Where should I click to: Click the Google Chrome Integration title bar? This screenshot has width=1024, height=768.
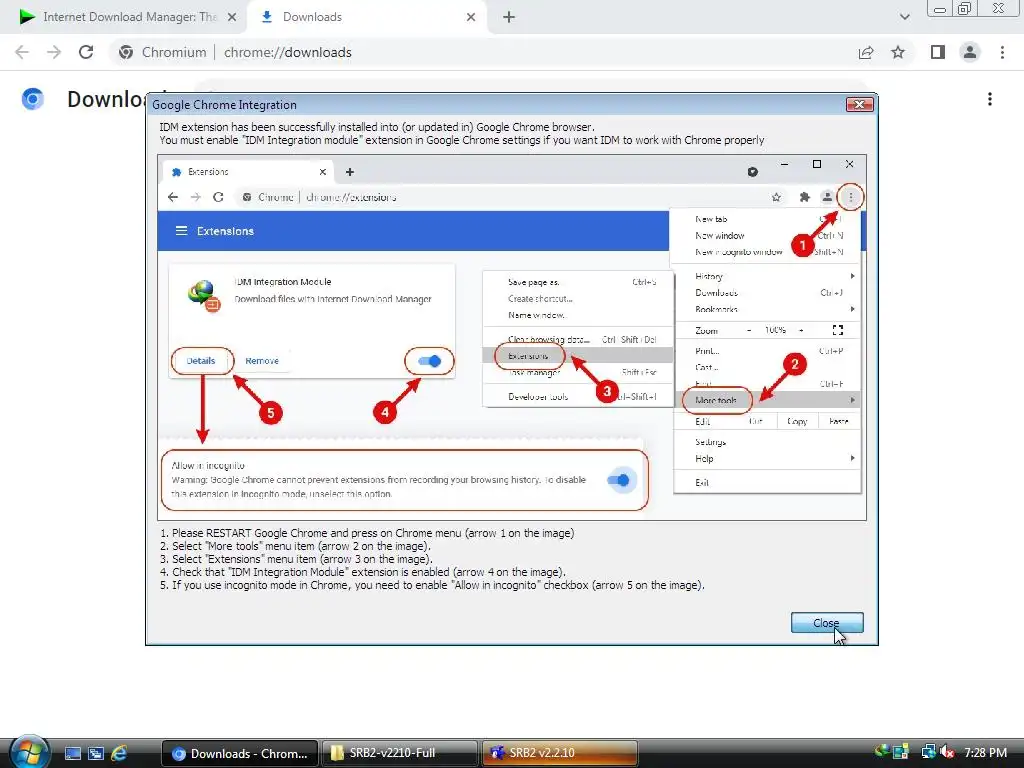pyautogui.click(x=496, y=104)
